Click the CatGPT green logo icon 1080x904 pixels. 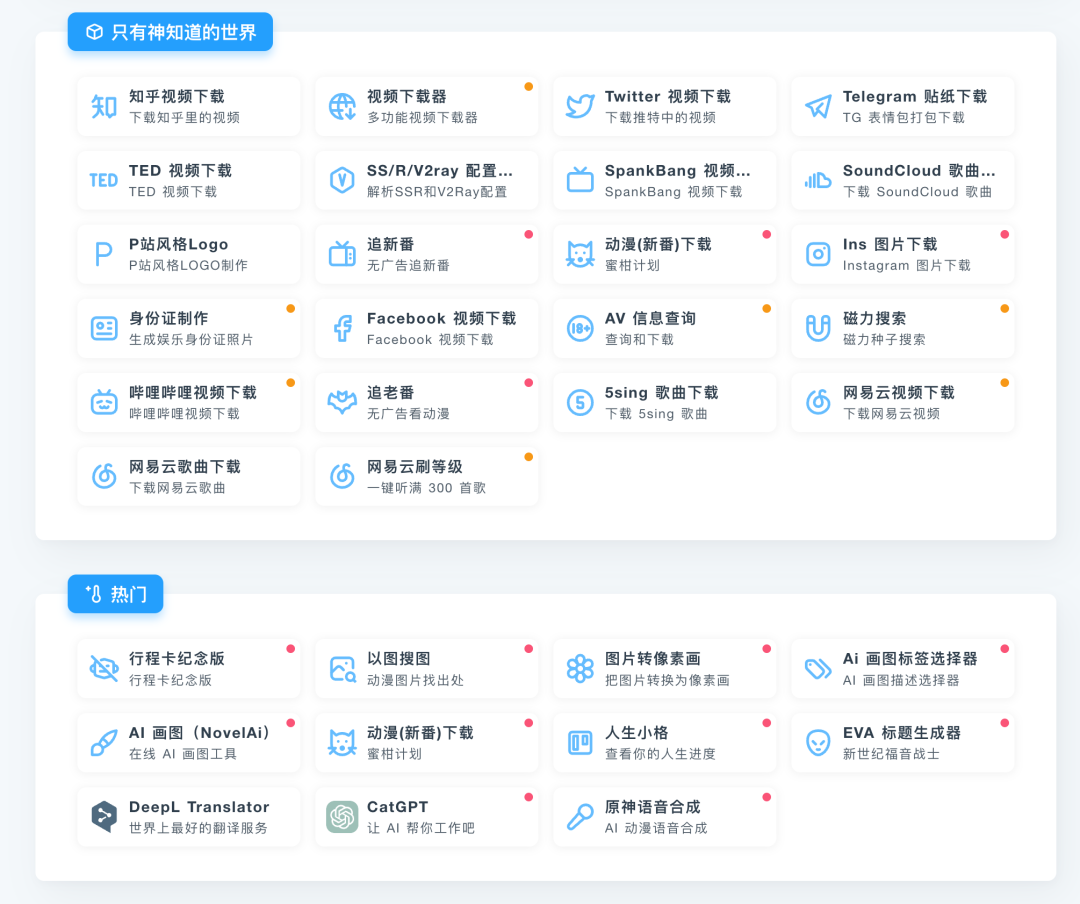coord(342,816)
